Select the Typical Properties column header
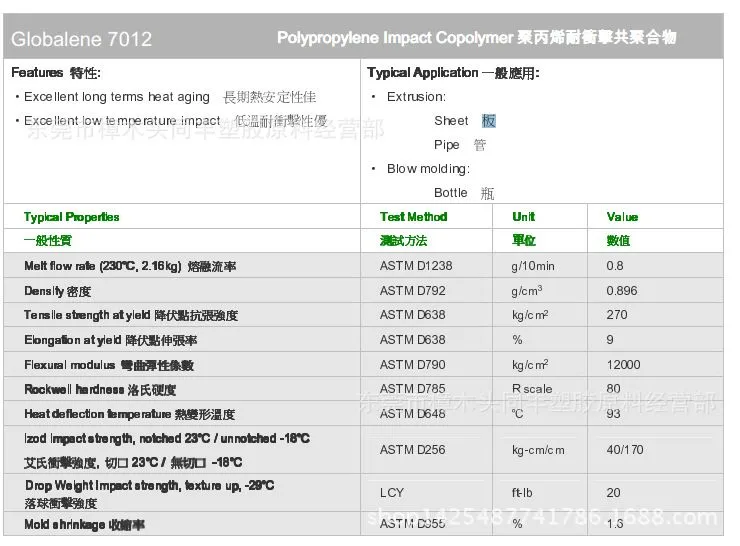 point(71,217)
